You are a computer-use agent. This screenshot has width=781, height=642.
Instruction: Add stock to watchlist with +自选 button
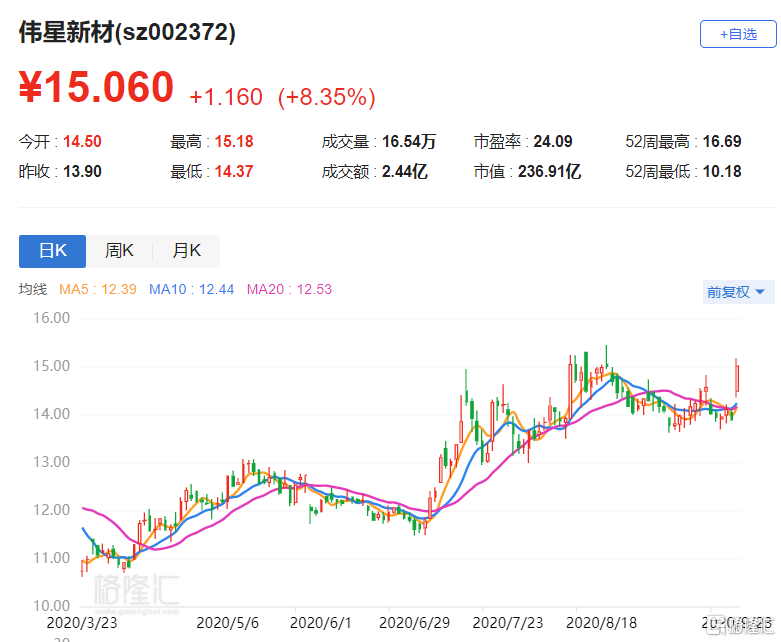coord(738,34)
